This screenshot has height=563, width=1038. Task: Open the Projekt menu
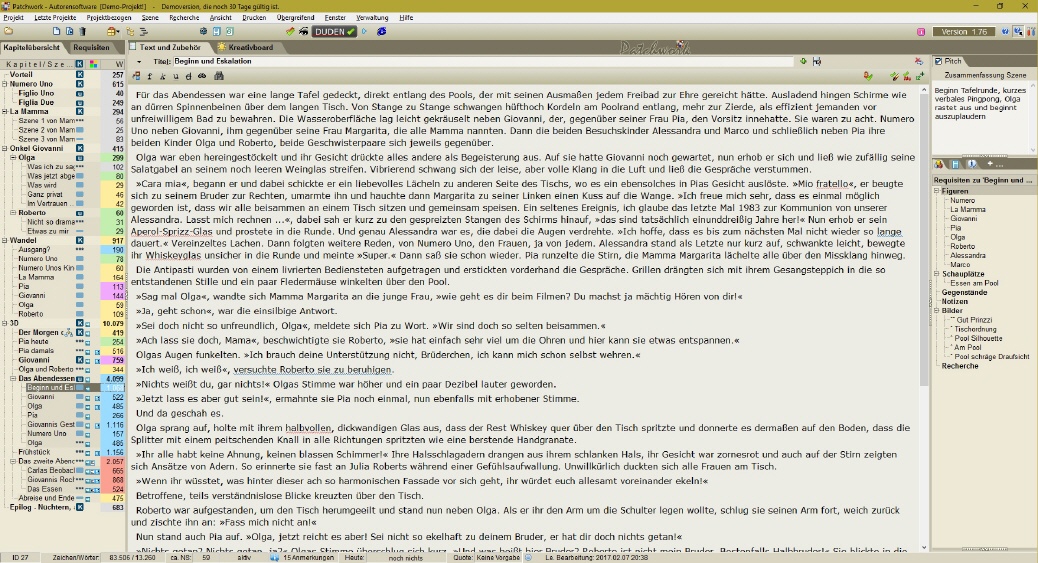pos(13,18)
